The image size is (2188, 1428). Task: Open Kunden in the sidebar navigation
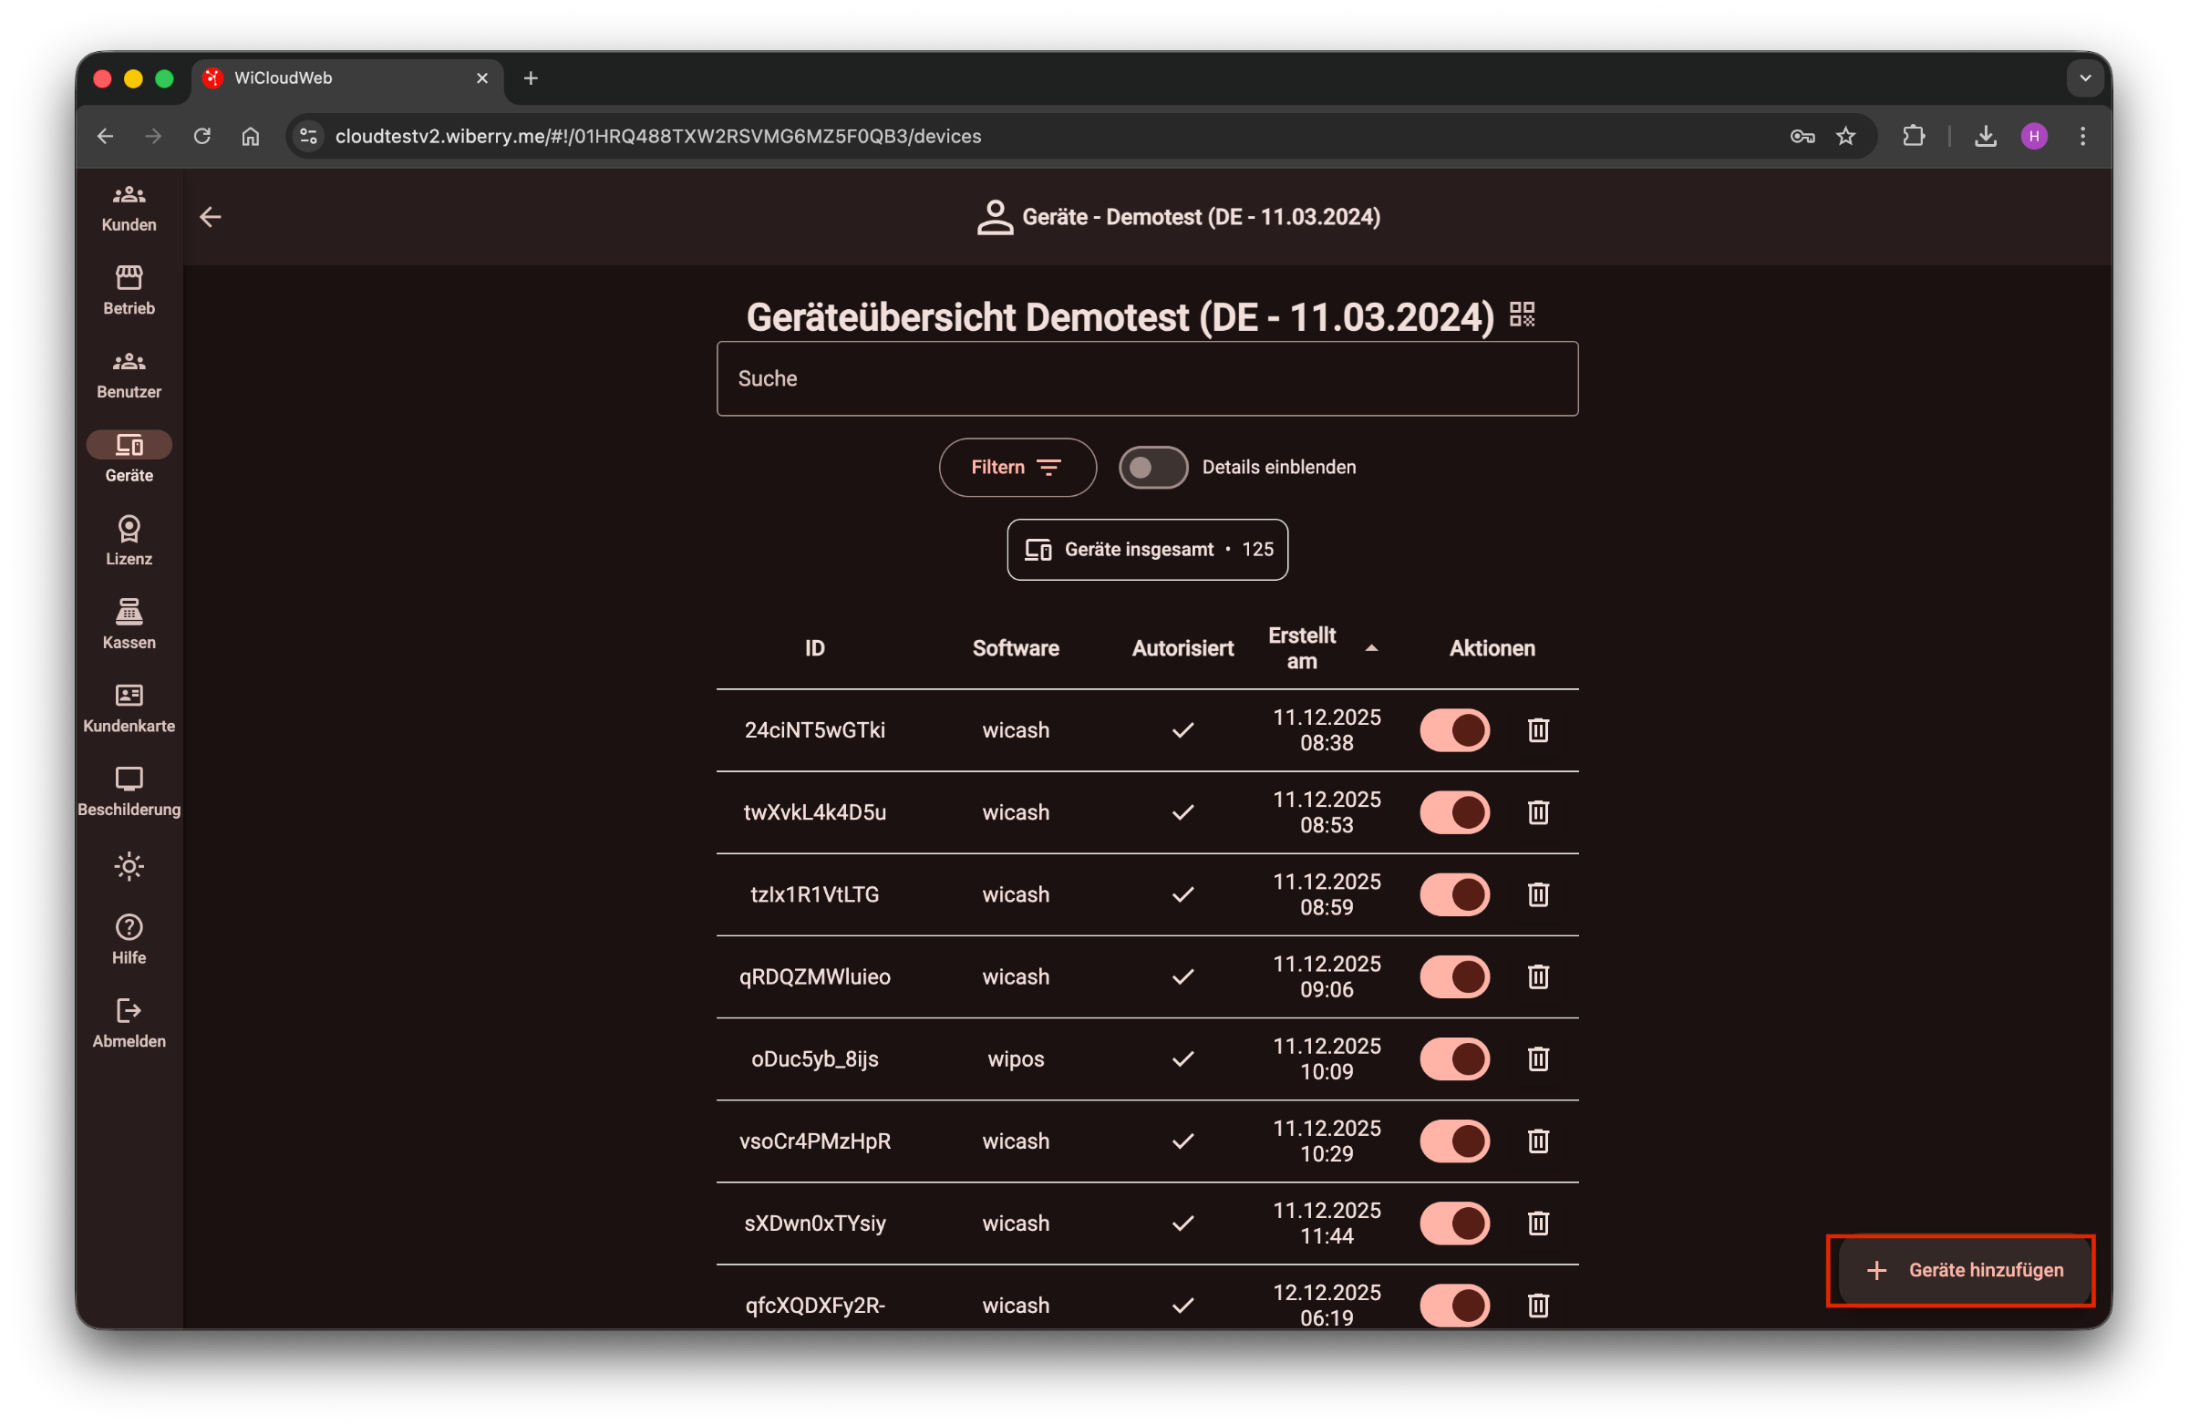129,207
